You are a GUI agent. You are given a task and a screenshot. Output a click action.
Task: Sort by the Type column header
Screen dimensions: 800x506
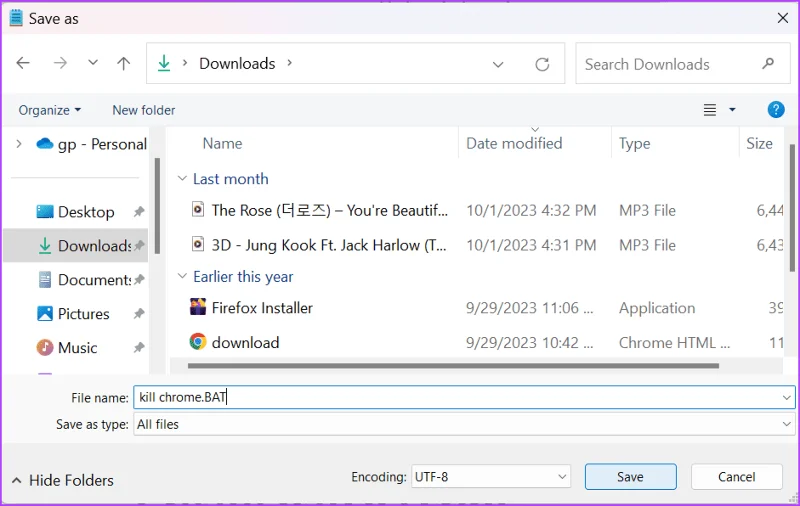[635, 143]
